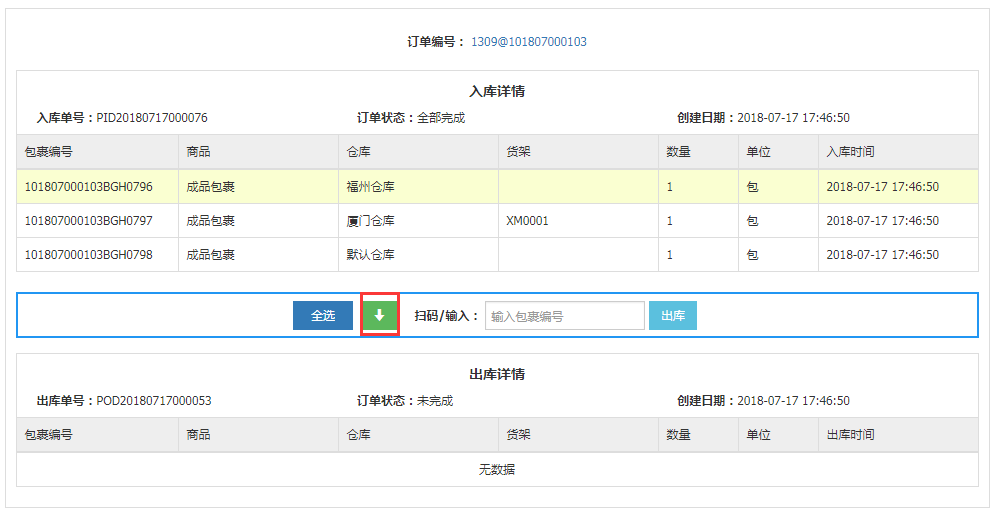Click outbound number POD20180717000053

coord(154,401)
